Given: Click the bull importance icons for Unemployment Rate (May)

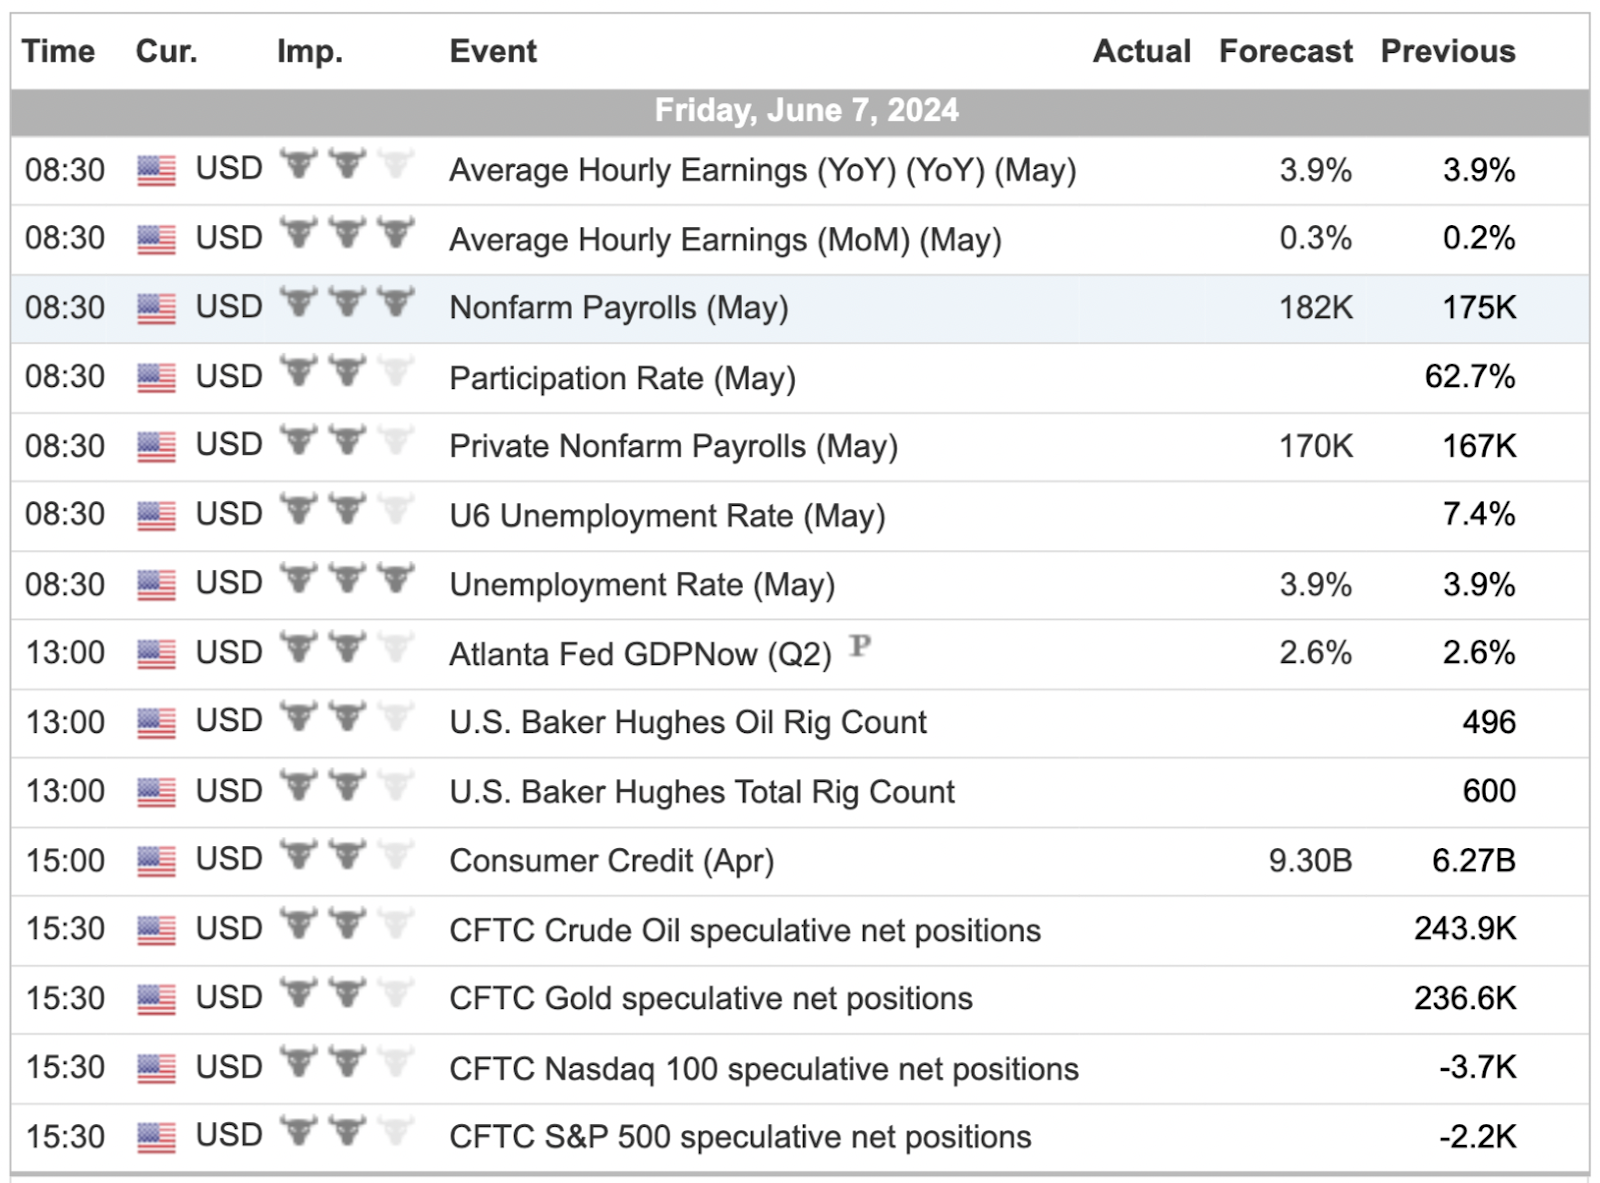Looking at the screenshot, I should [347, 580].
